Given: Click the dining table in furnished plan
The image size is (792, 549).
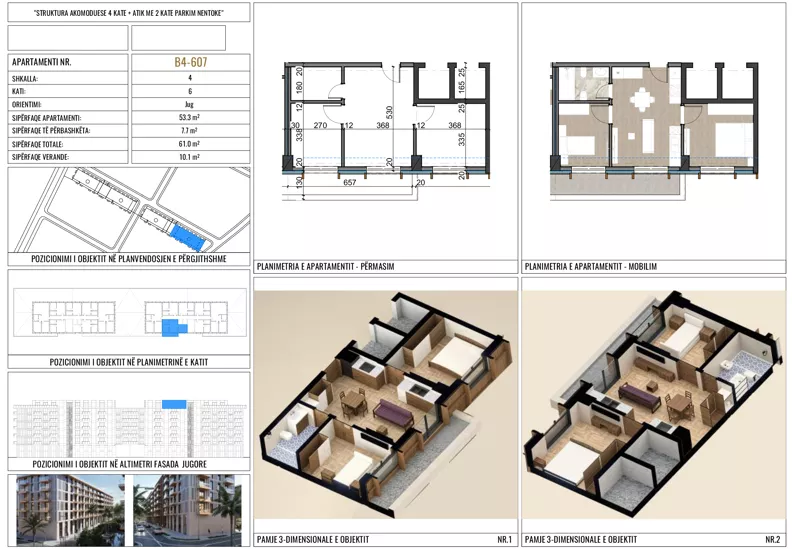Looking at the screenshot, I should 642,99.
